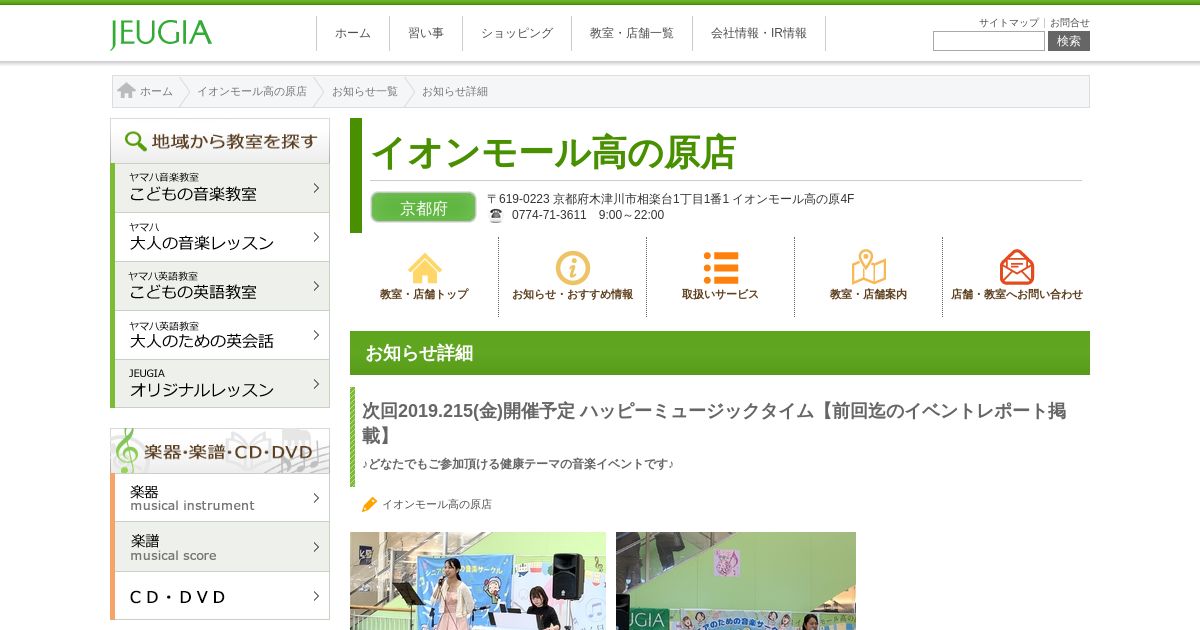Open the right event photo with JEUGIA banner
Image resolution: width=1200 pixels, height=630 pixels.
[x=736, y=581]
